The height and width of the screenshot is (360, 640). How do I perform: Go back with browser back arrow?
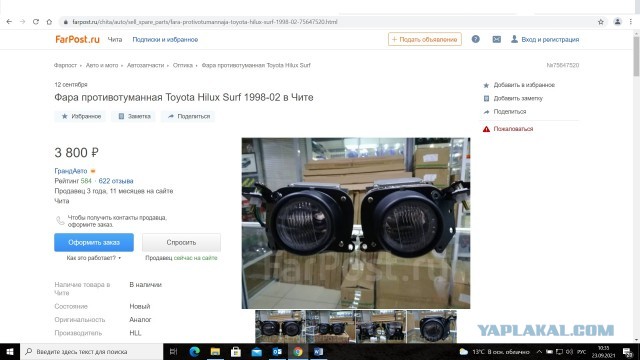(x=9, y=22)
